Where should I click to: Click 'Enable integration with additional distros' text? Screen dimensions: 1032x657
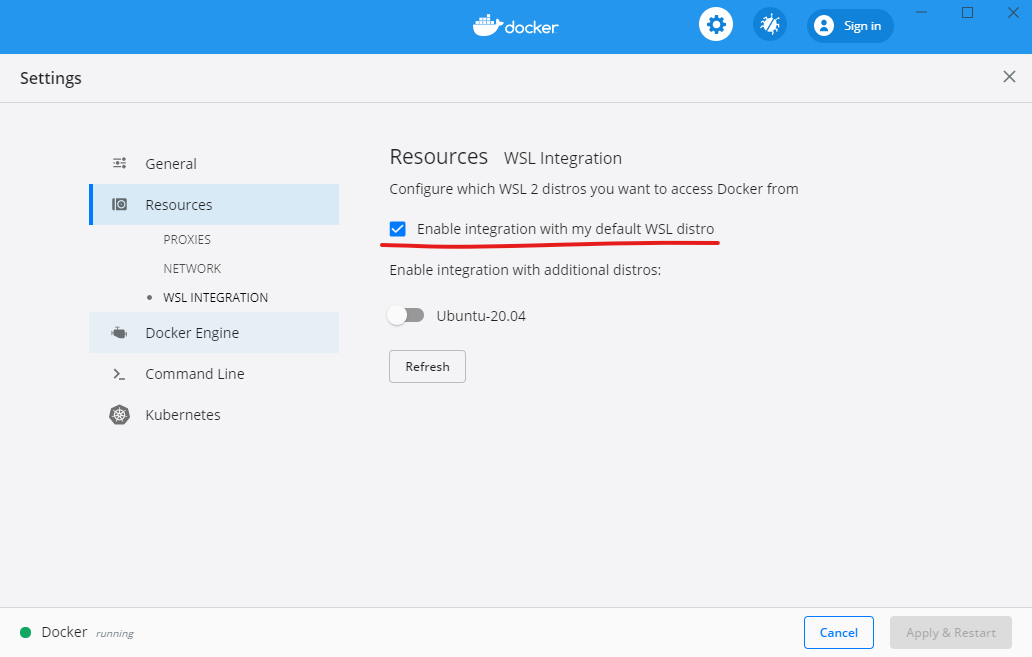pyautogui.click(x=525, y=270)
